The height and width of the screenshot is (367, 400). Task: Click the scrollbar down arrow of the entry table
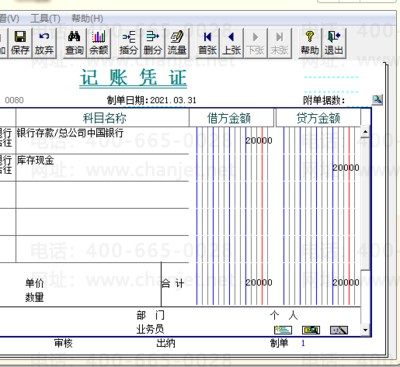coord(365,330)
